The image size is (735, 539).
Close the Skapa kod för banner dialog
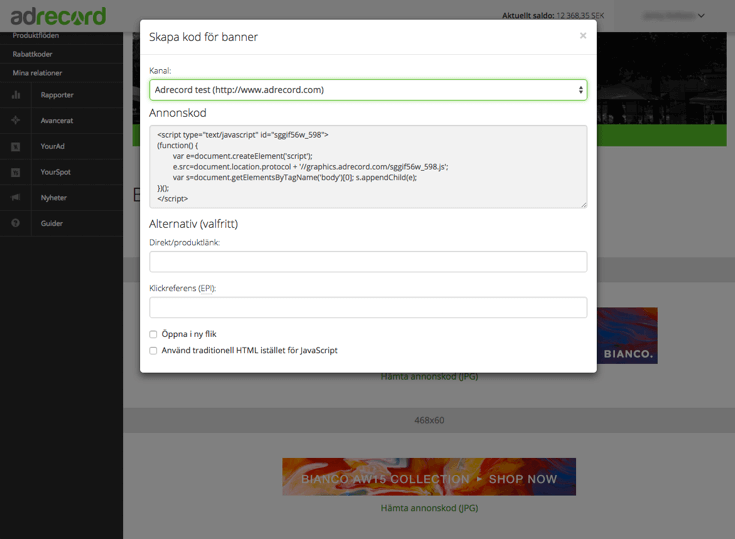click(x=583, y=36)
